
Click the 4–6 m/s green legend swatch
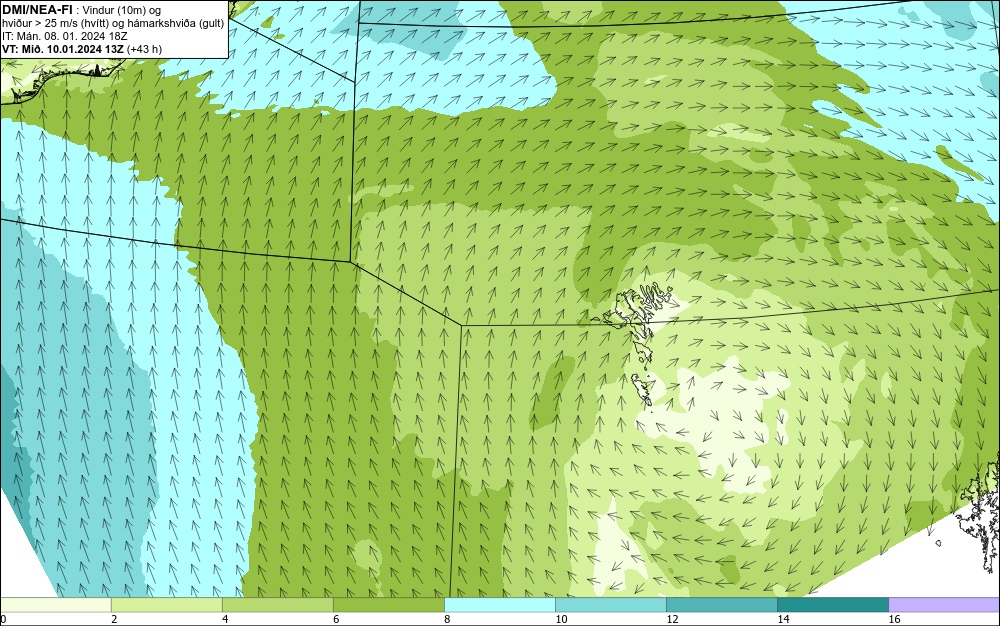(x=277, y=605)
